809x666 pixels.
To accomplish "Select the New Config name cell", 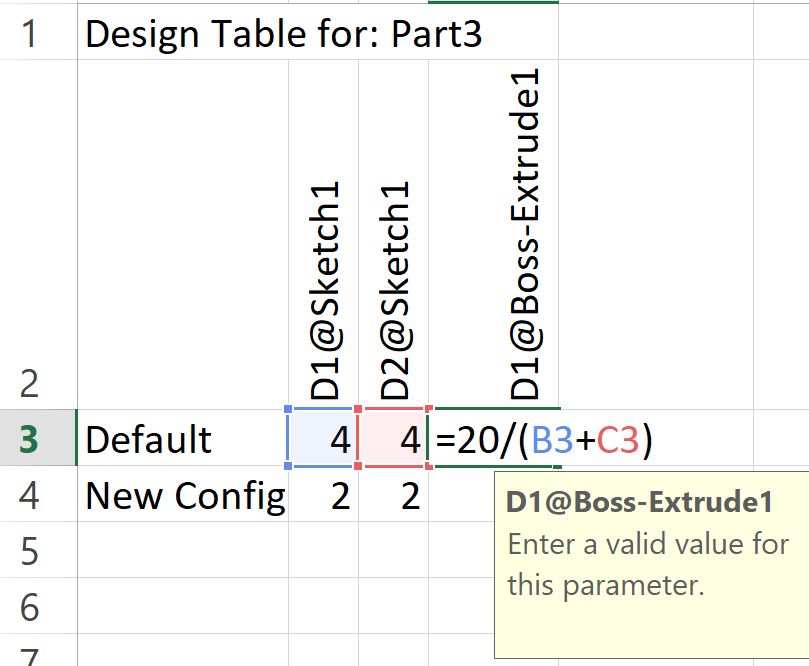I will pyautogui.click(x=183, y=494).
